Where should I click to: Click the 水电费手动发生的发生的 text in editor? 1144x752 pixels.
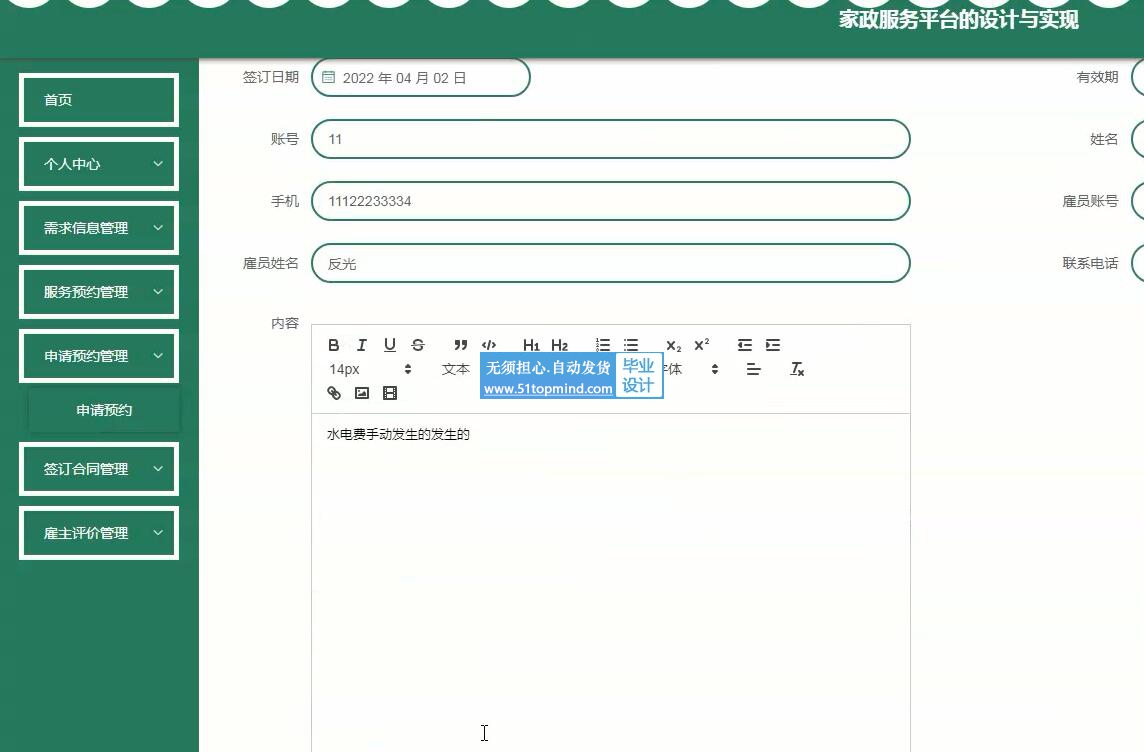(x=398, y=435)
